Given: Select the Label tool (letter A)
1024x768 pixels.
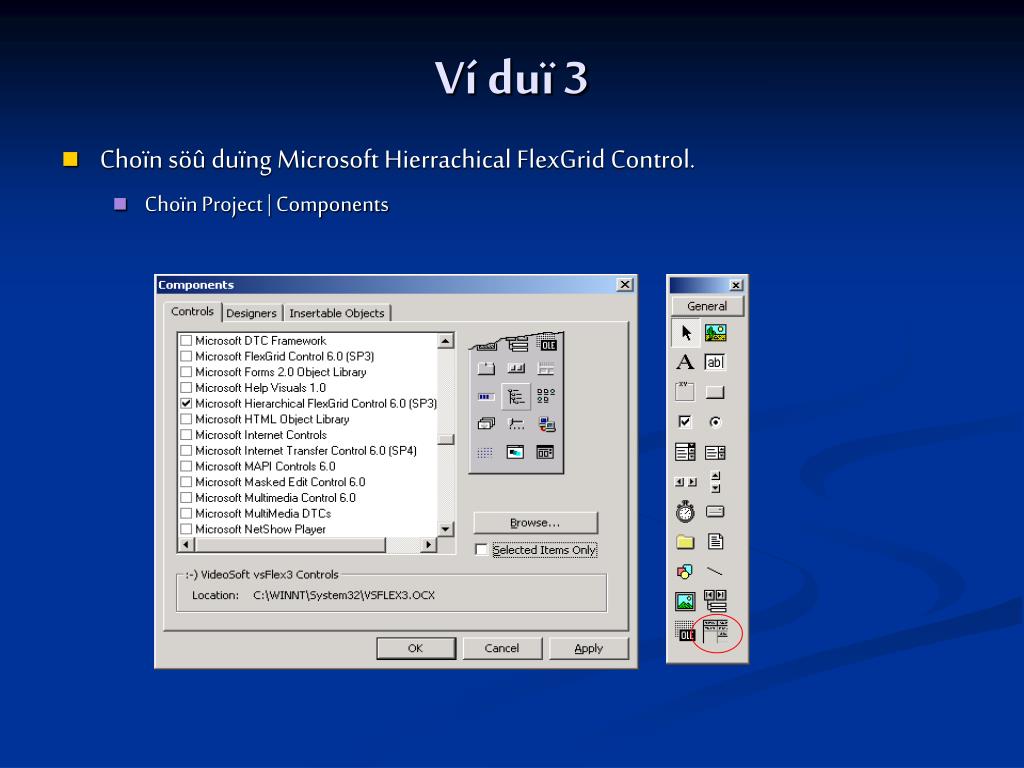Looking at the screenshot, I should pos(685,362).
